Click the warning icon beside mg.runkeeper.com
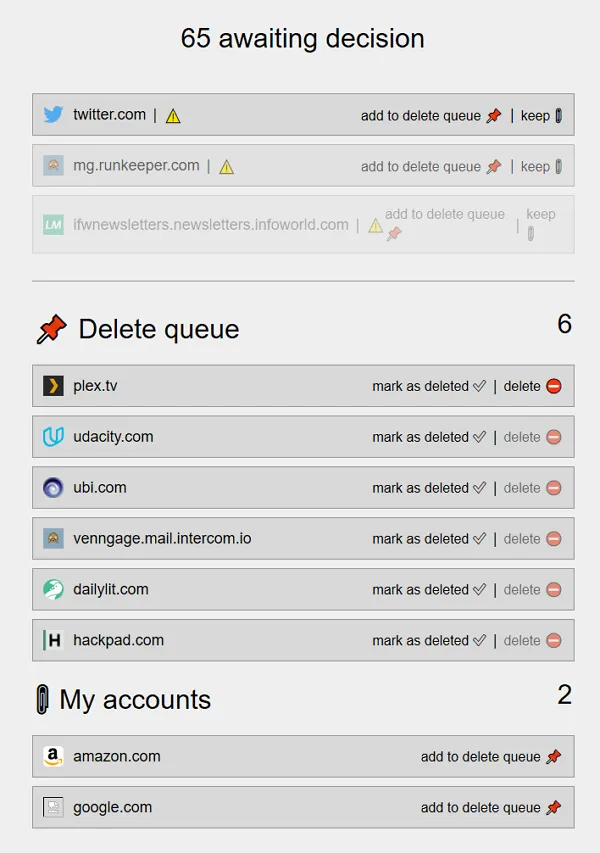Viewport: 600px width, 853px height. tap(226, 167)
